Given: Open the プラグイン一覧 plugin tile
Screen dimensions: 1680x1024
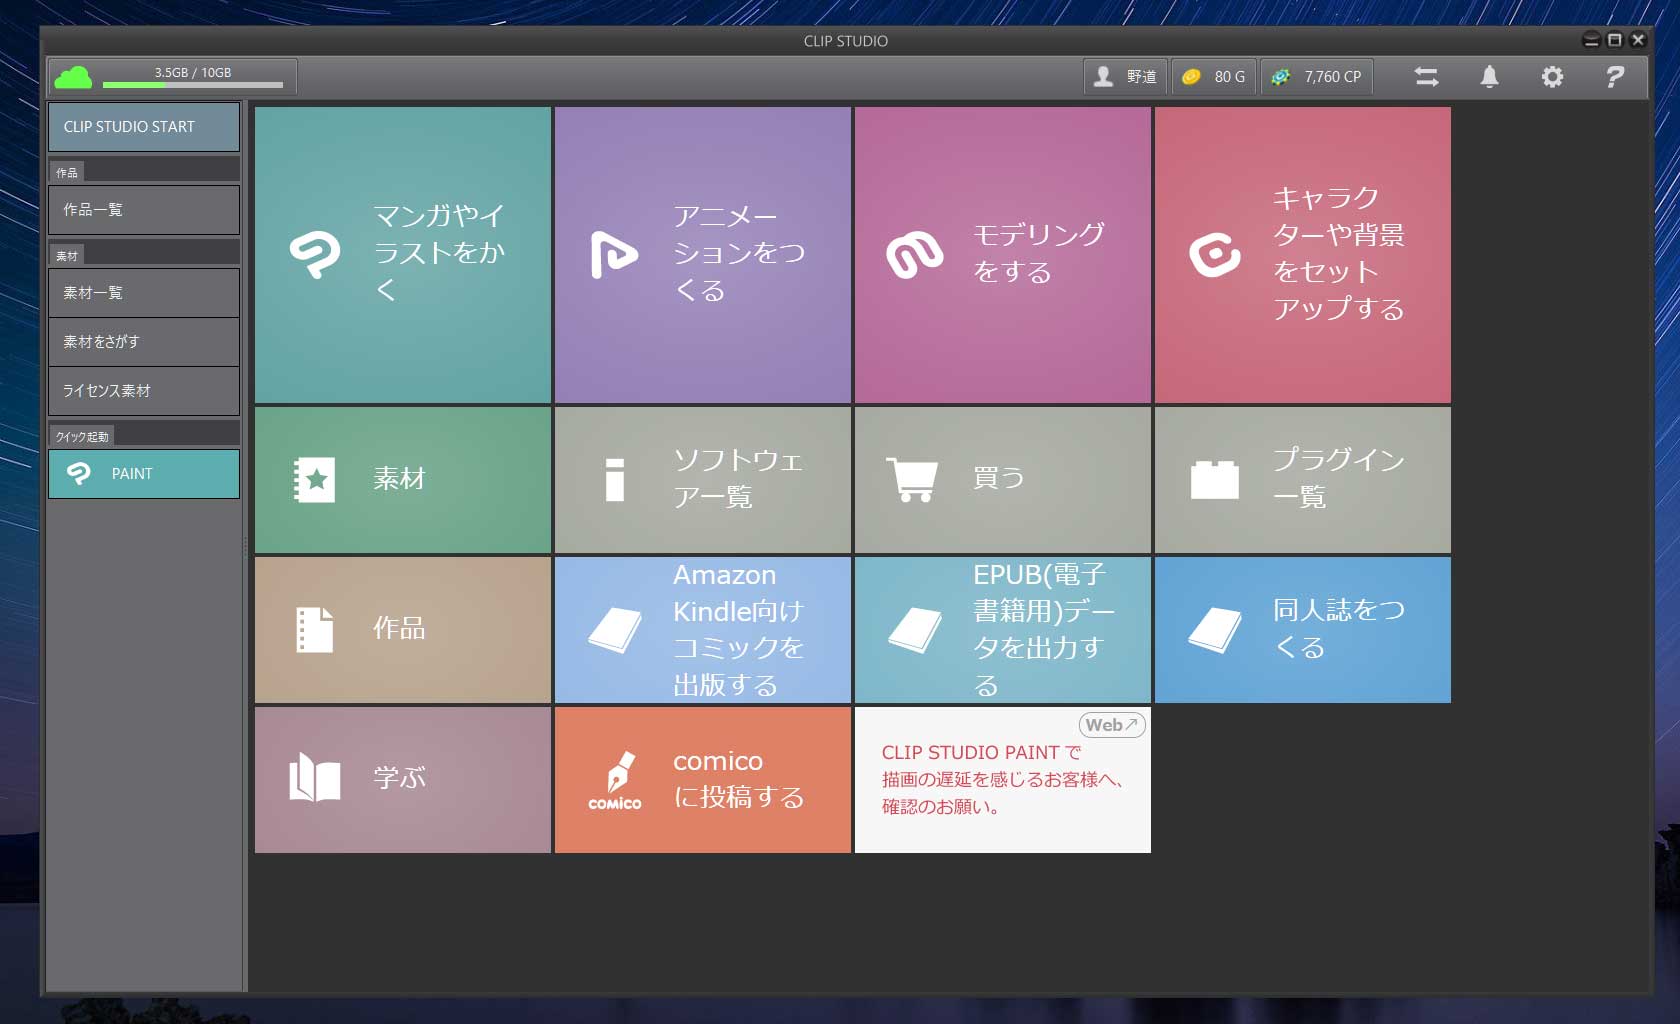Looking at the screenshot, I should tap(1302, 480).
